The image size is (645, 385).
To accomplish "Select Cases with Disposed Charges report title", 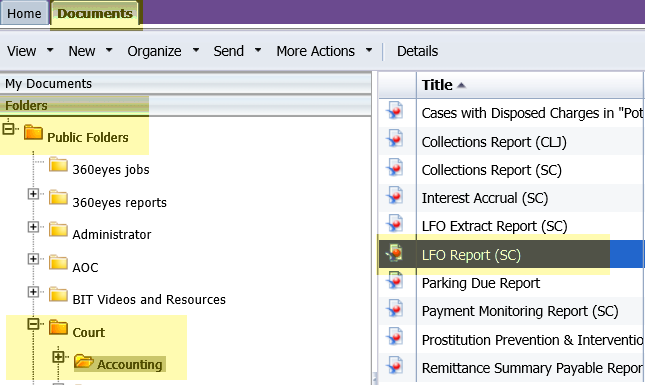I will pos(532,113).
